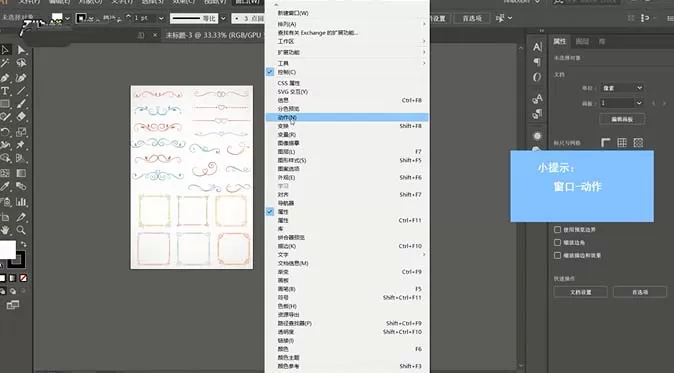Click the white fill color box in toolbar
Screen dimensions: 674x373
[x=8, y=250]
